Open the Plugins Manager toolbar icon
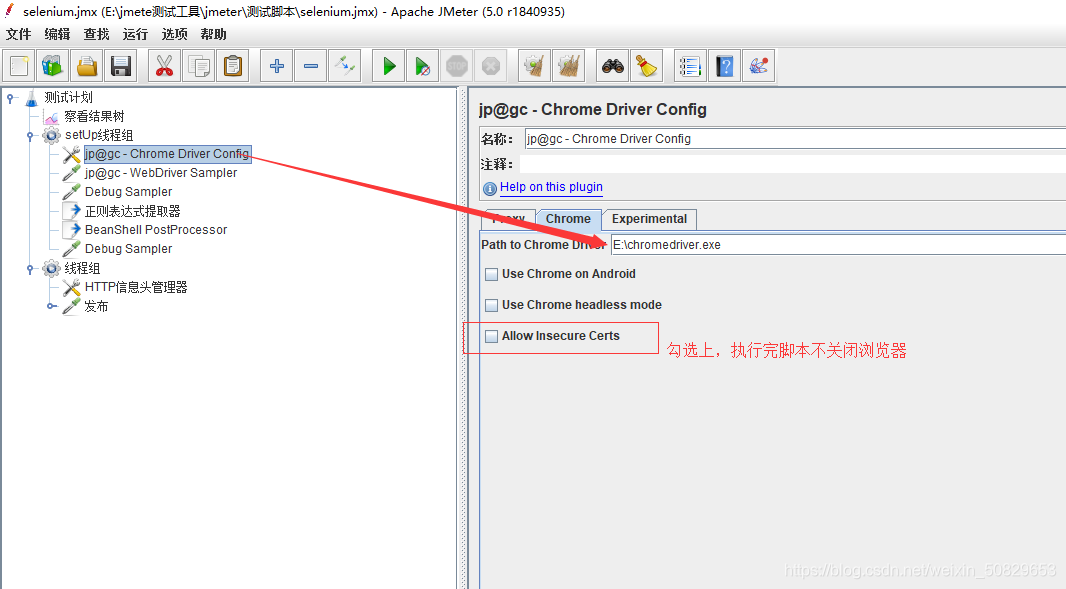This screenshot has height=589, width=1066. tap(758, 66)
